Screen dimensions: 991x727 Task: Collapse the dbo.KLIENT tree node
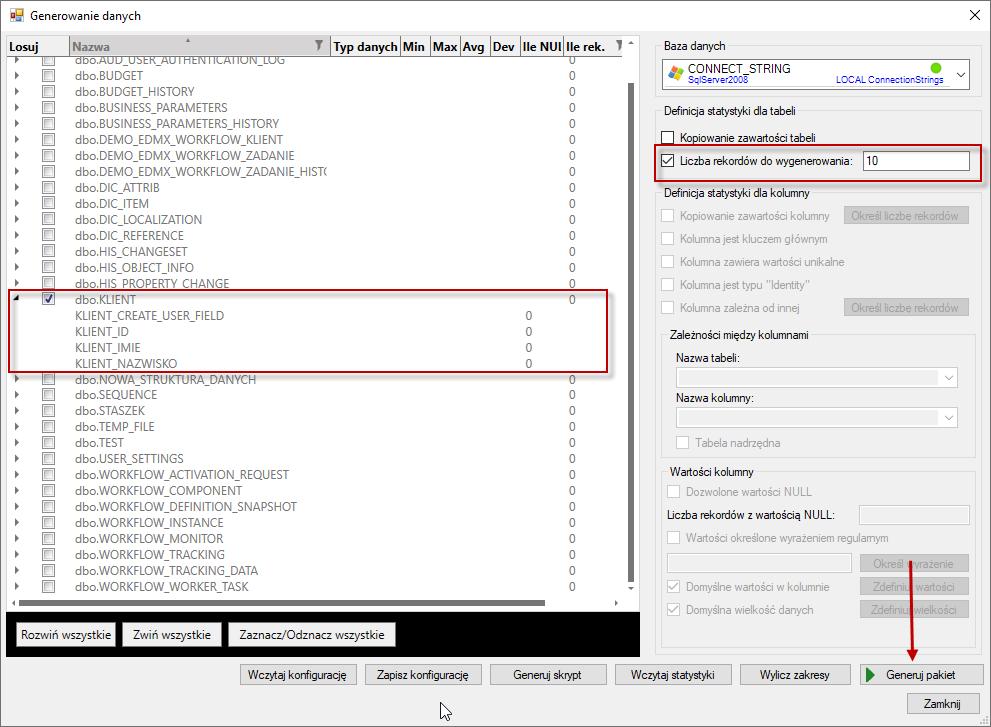coord(16,298)
